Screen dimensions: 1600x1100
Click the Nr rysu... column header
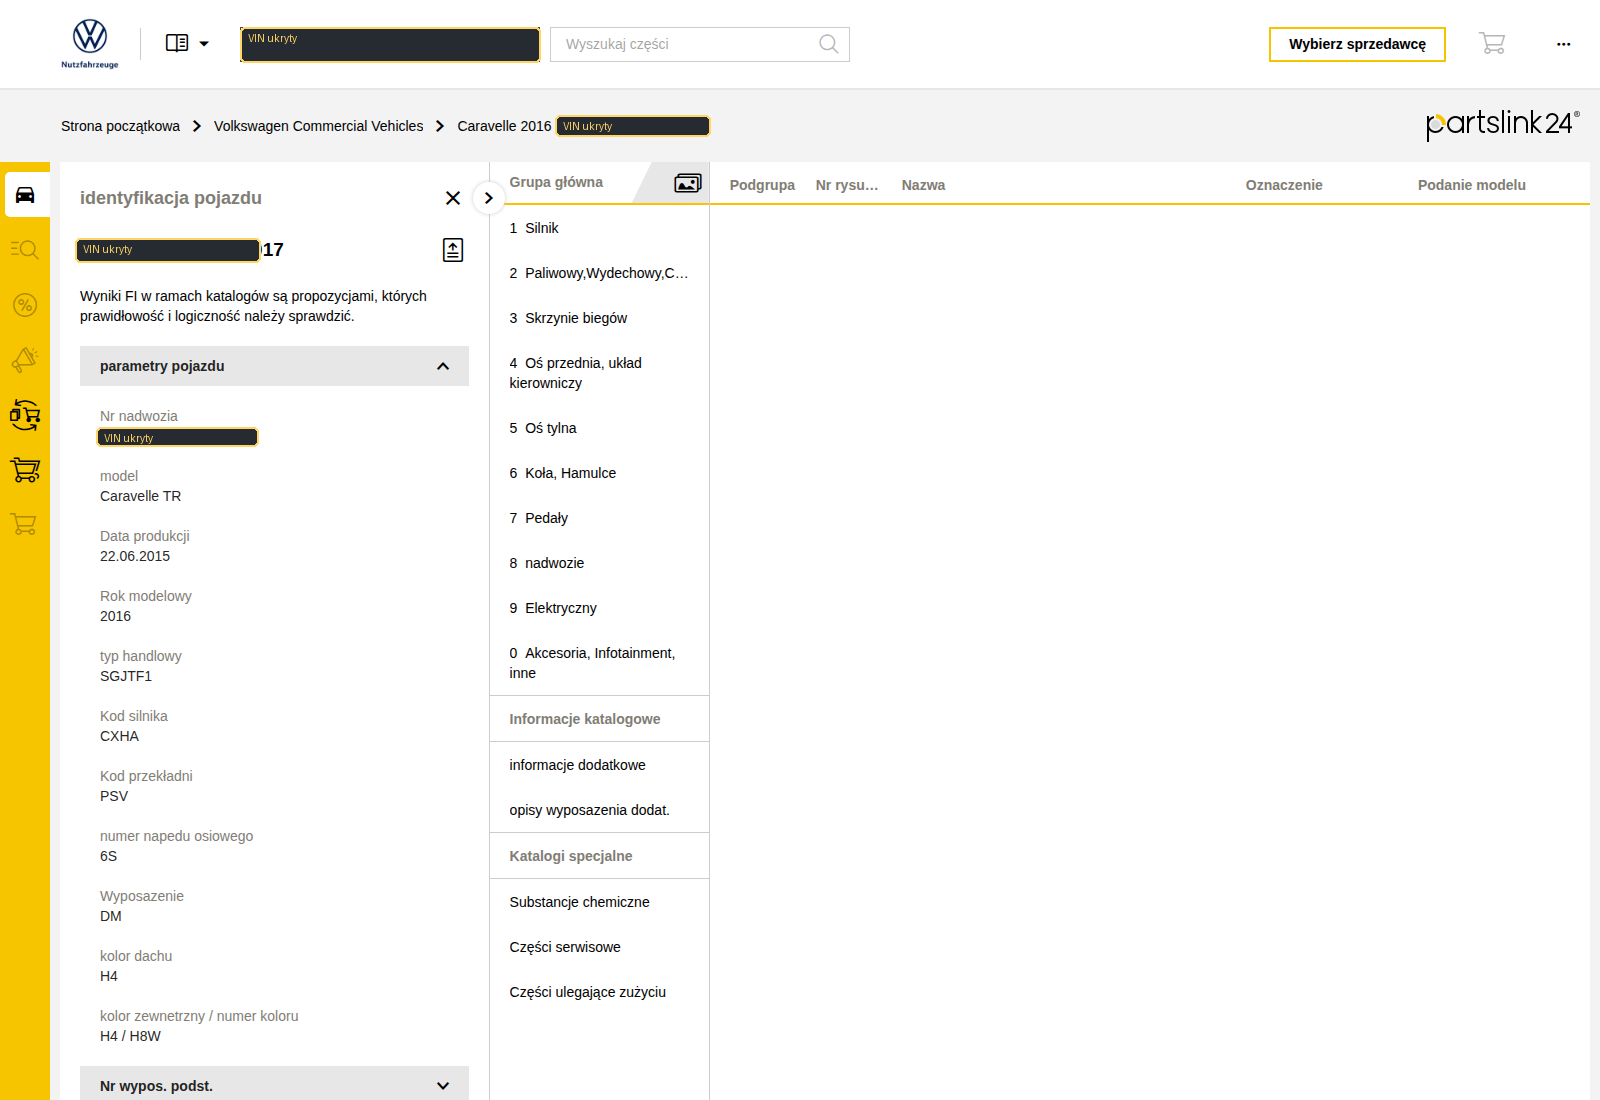coord(847,185)
